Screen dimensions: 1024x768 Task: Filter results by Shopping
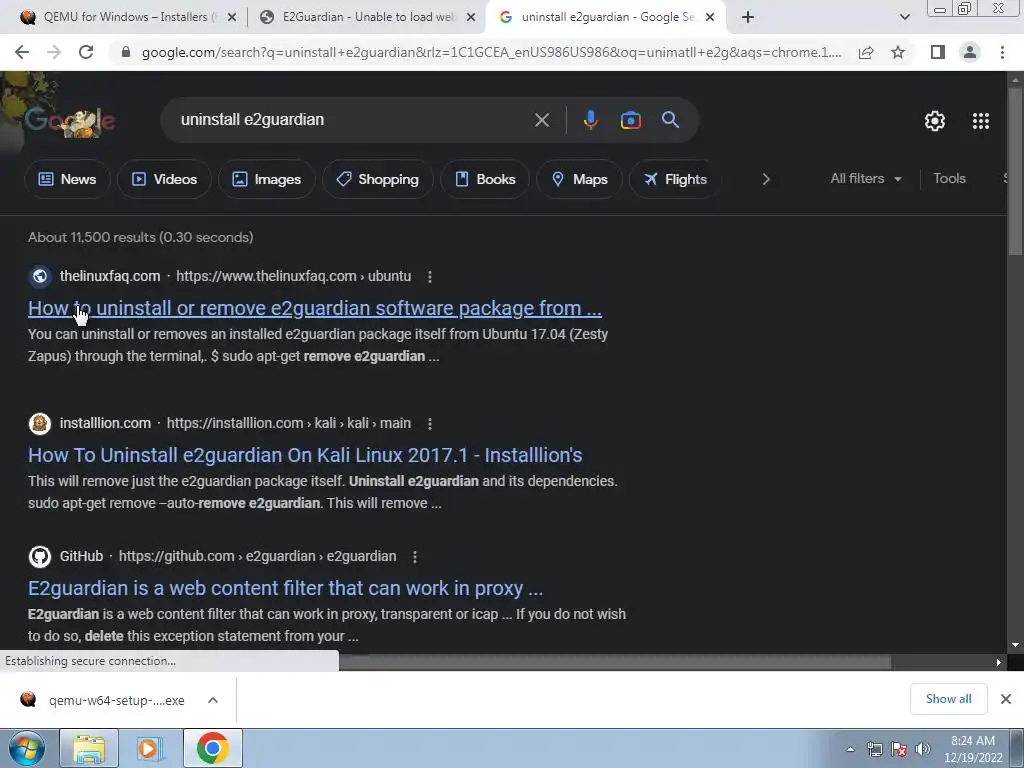pyautogui.click(x=377, y=179)
